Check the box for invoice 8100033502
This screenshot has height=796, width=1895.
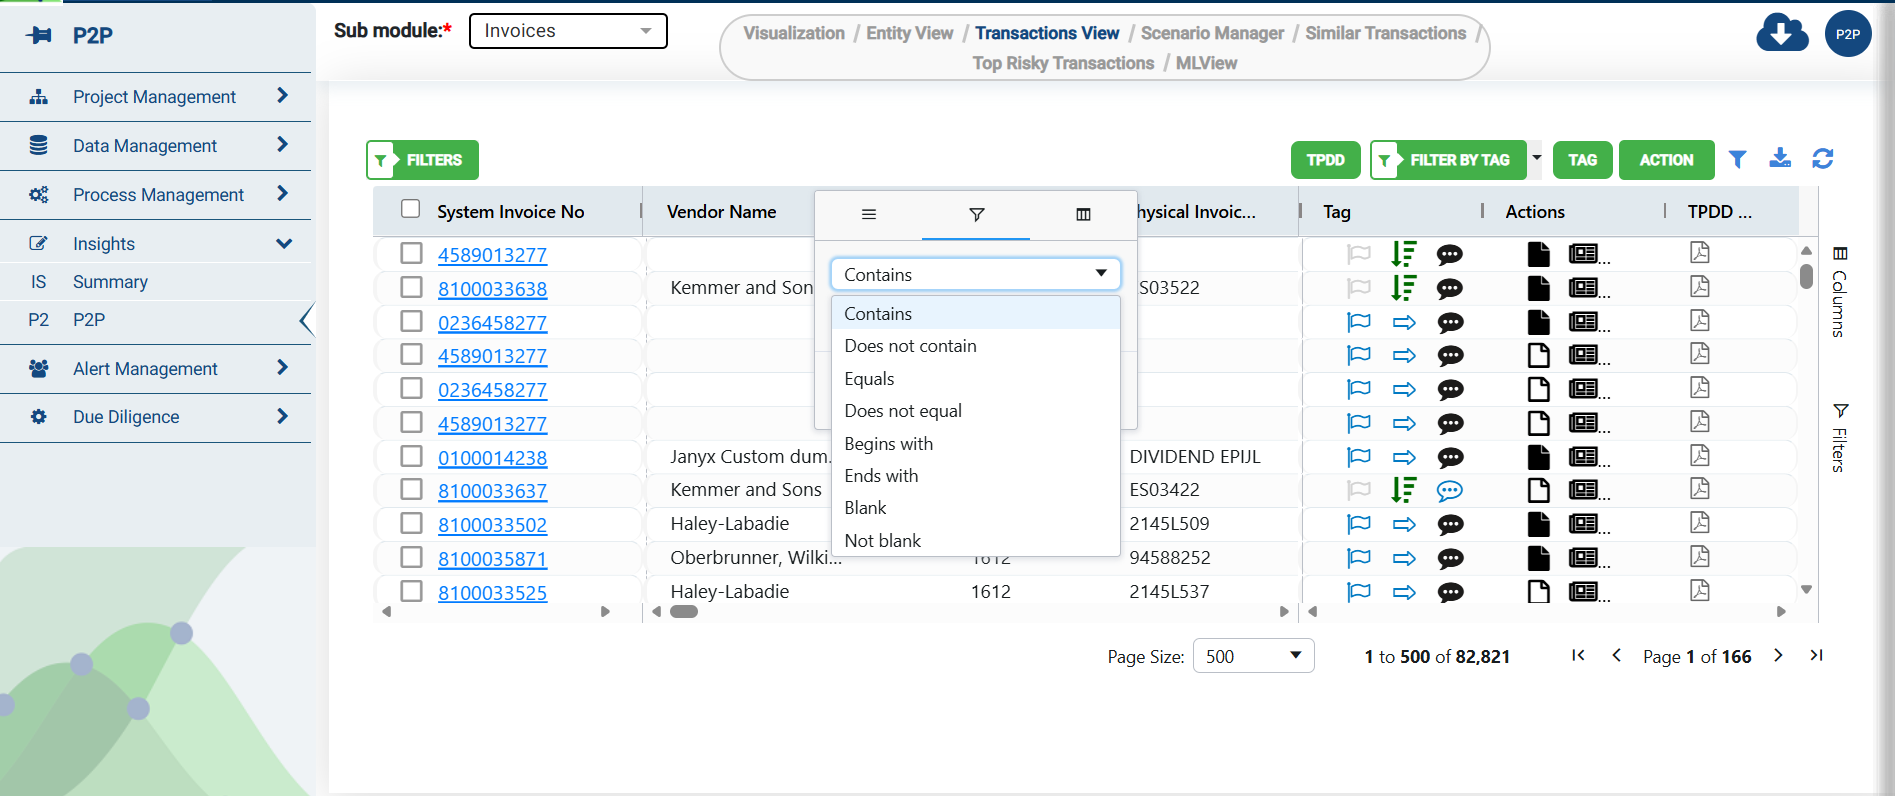click(411, 523)
